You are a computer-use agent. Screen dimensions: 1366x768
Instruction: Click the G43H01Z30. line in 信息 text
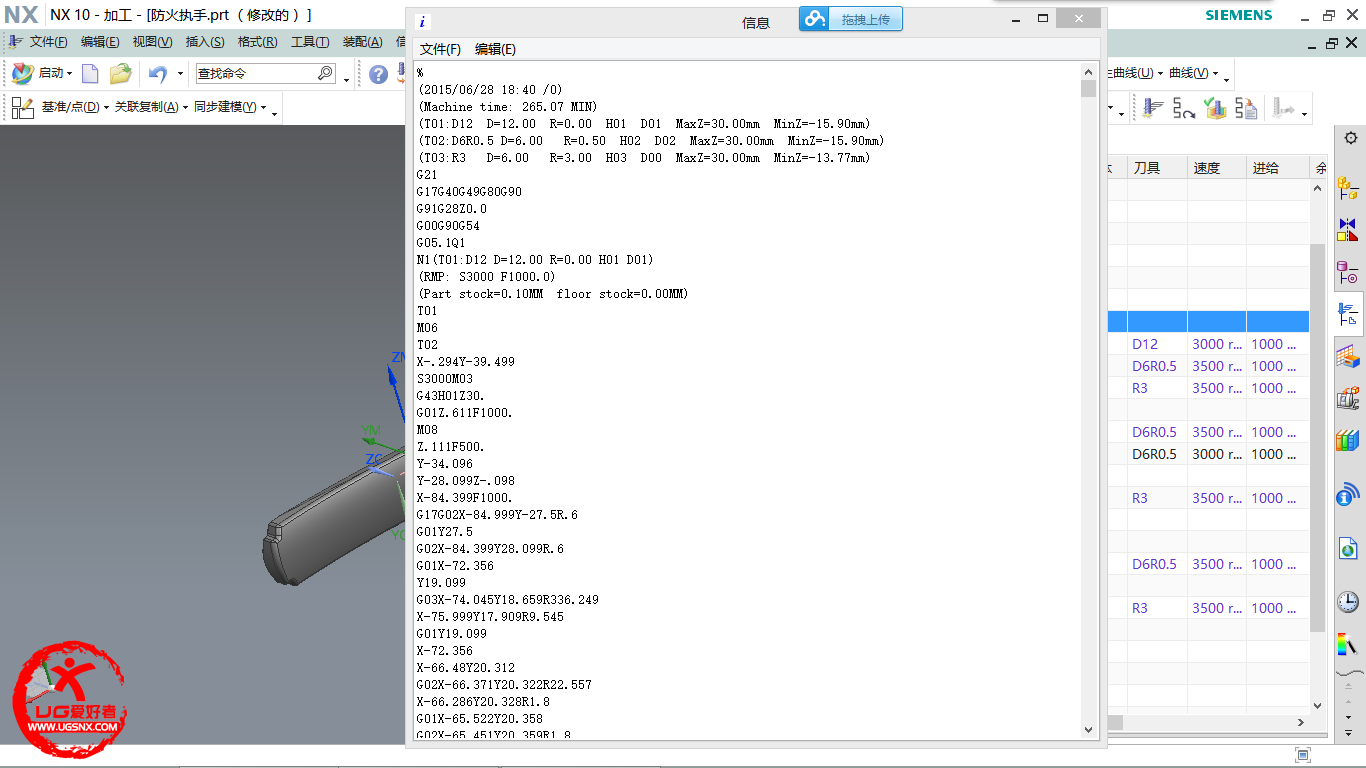tap(451, 396)
